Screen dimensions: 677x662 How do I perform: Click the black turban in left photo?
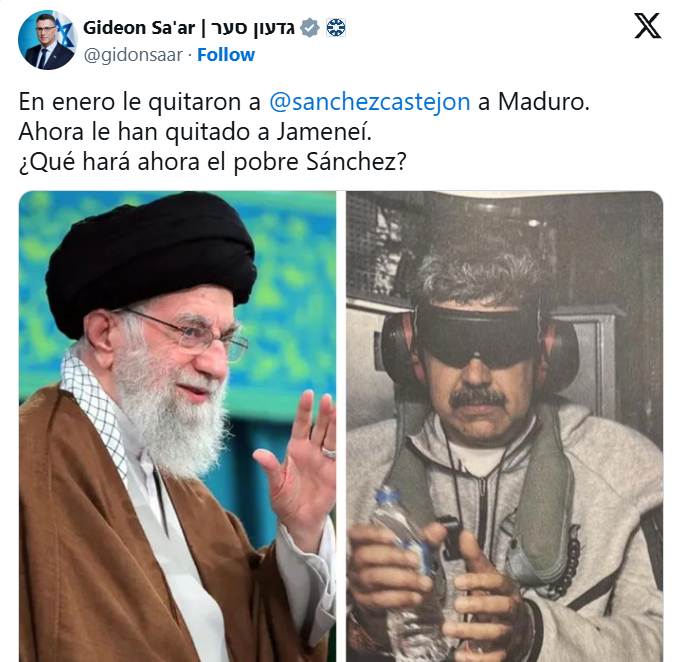151,263
